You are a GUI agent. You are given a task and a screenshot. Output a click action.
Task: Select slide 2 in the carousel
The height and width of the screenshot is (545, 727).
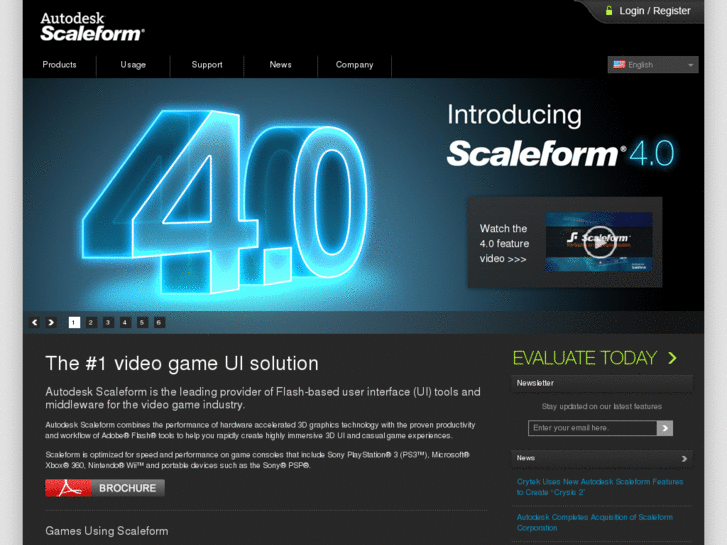tap(91, 322)
